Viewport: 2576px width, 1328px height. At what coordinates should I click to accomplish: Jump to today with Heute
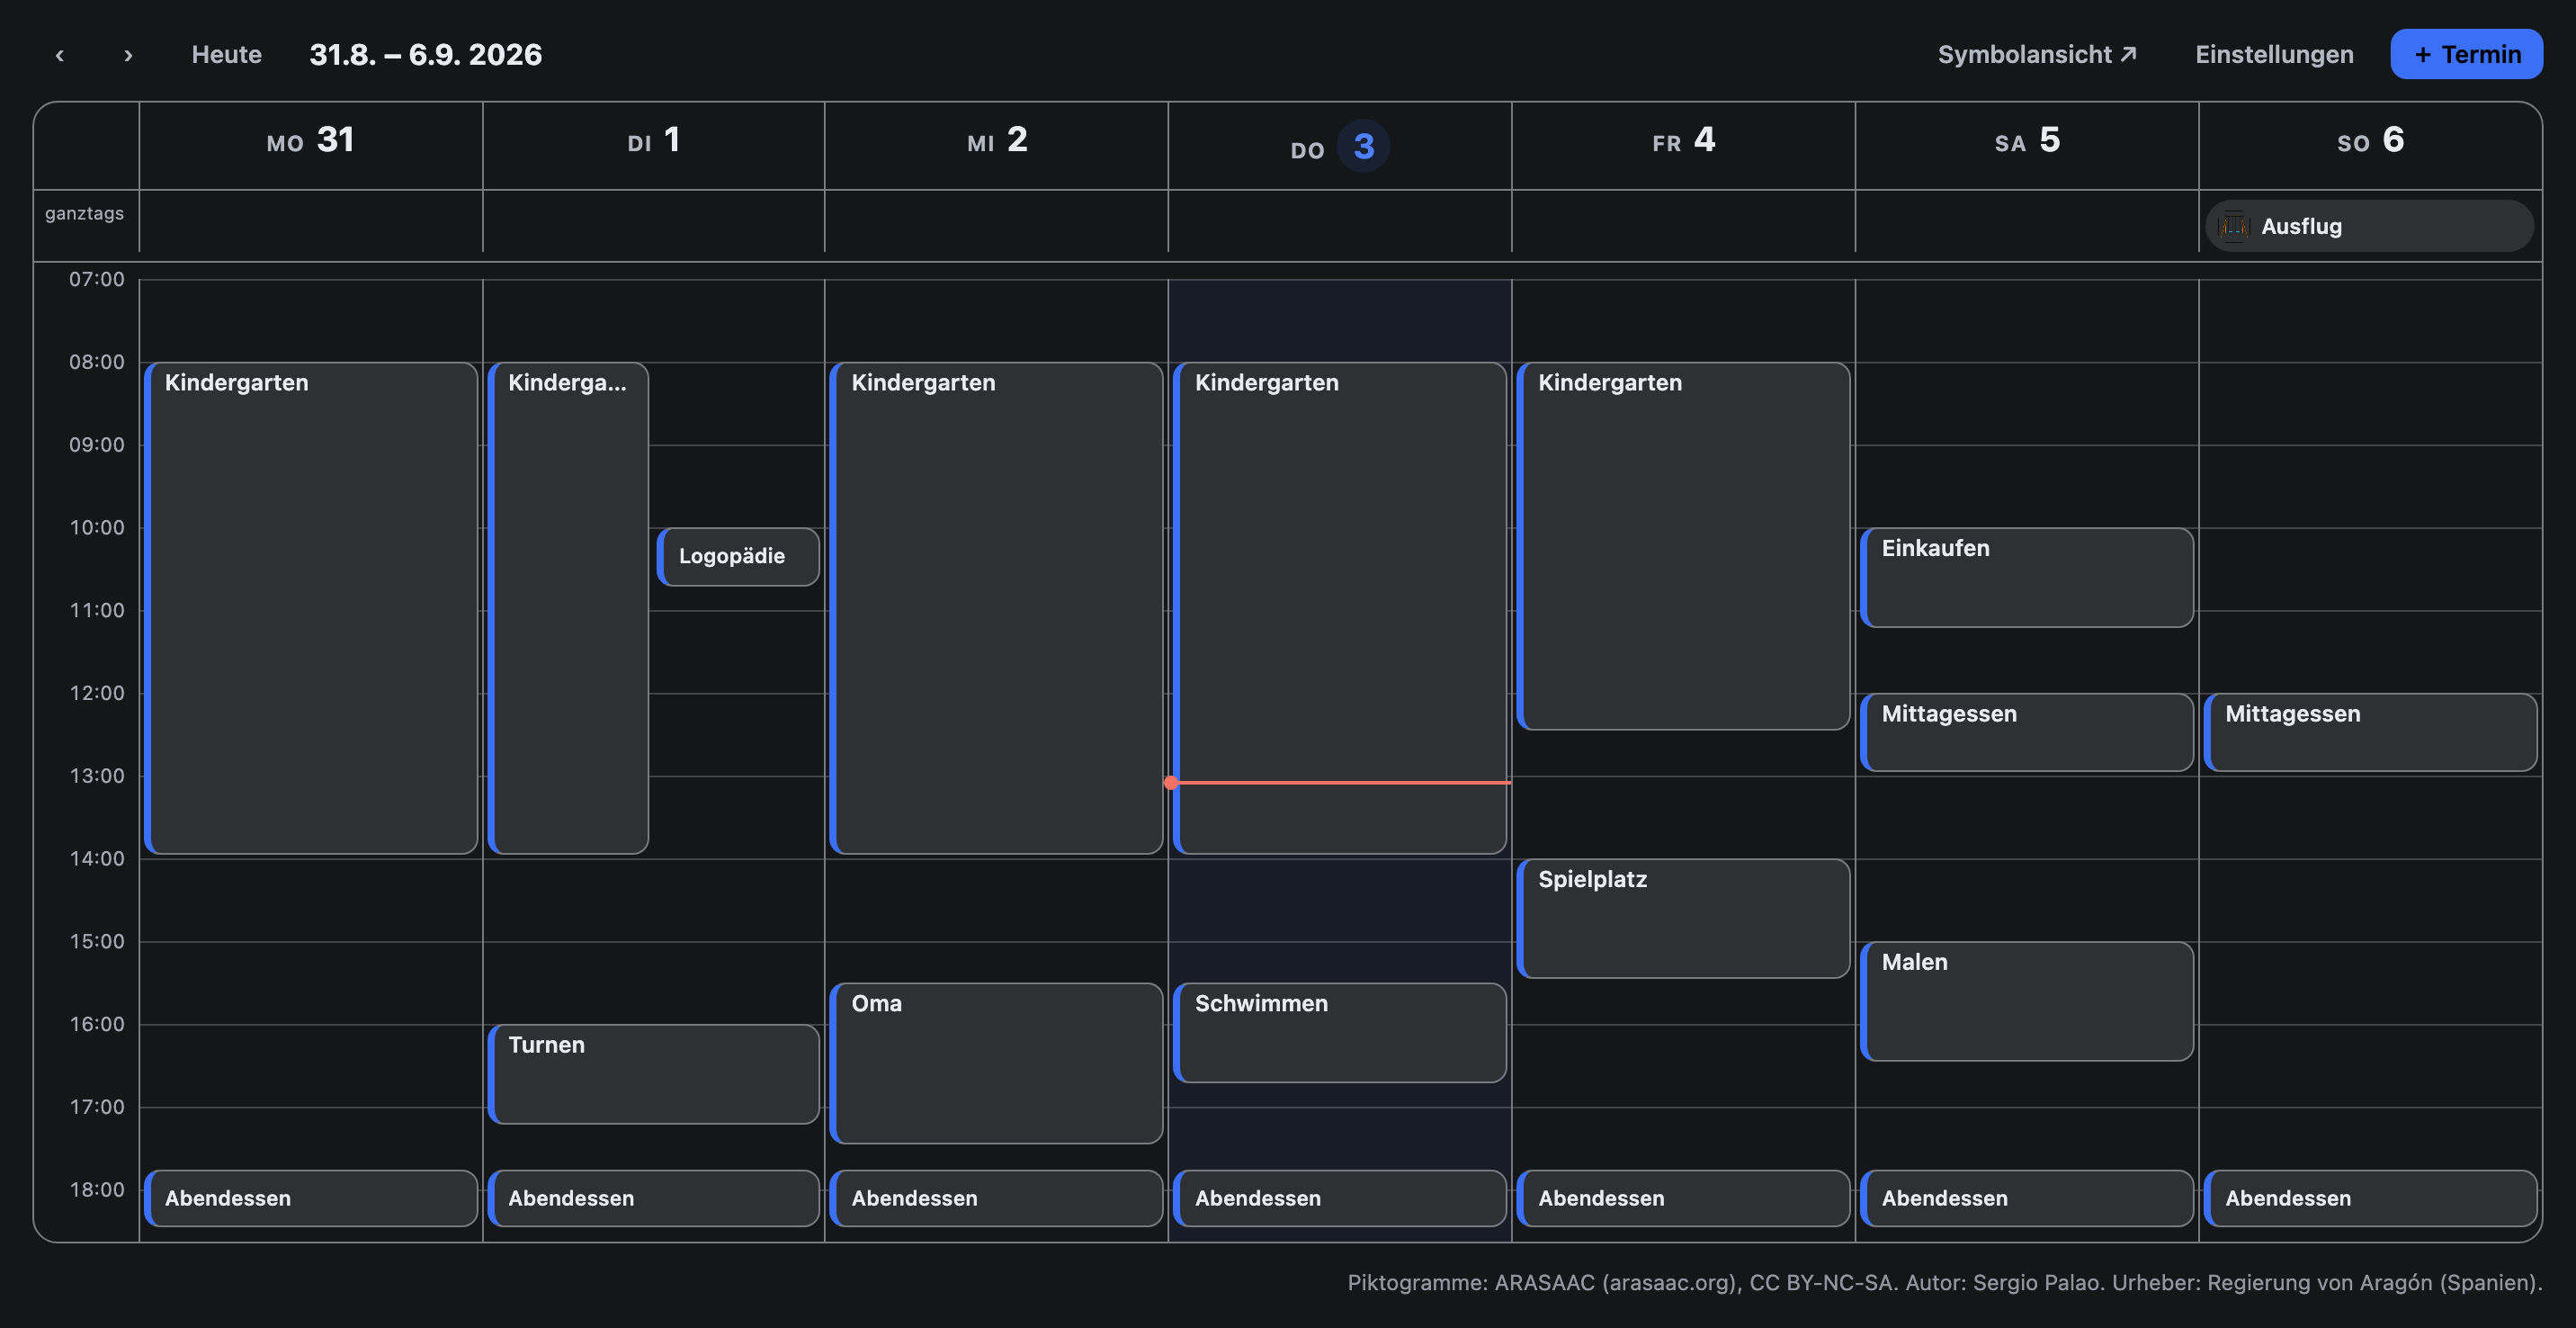pyautogui.click(x=227, y=55)
